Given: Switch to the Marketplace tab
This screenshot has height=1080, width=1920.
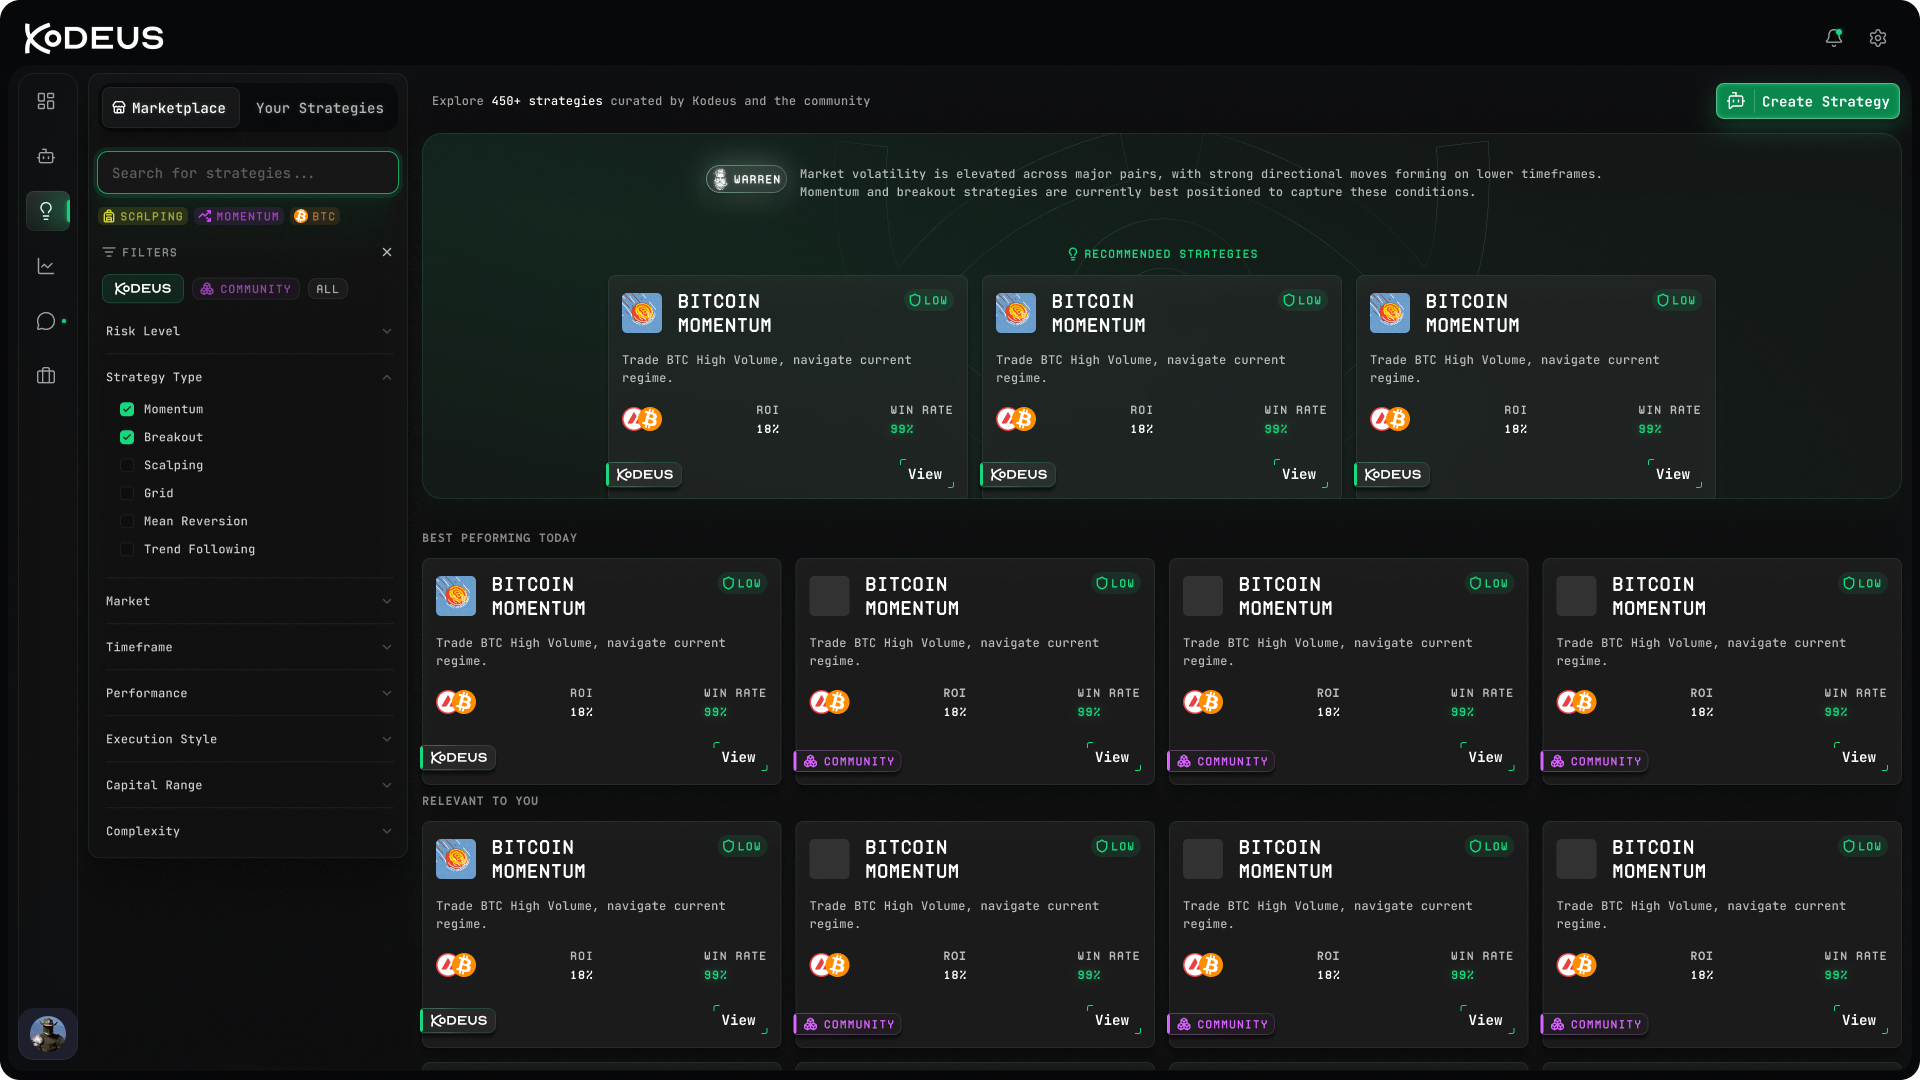Looking at the screenshot, I should point(170,108).
